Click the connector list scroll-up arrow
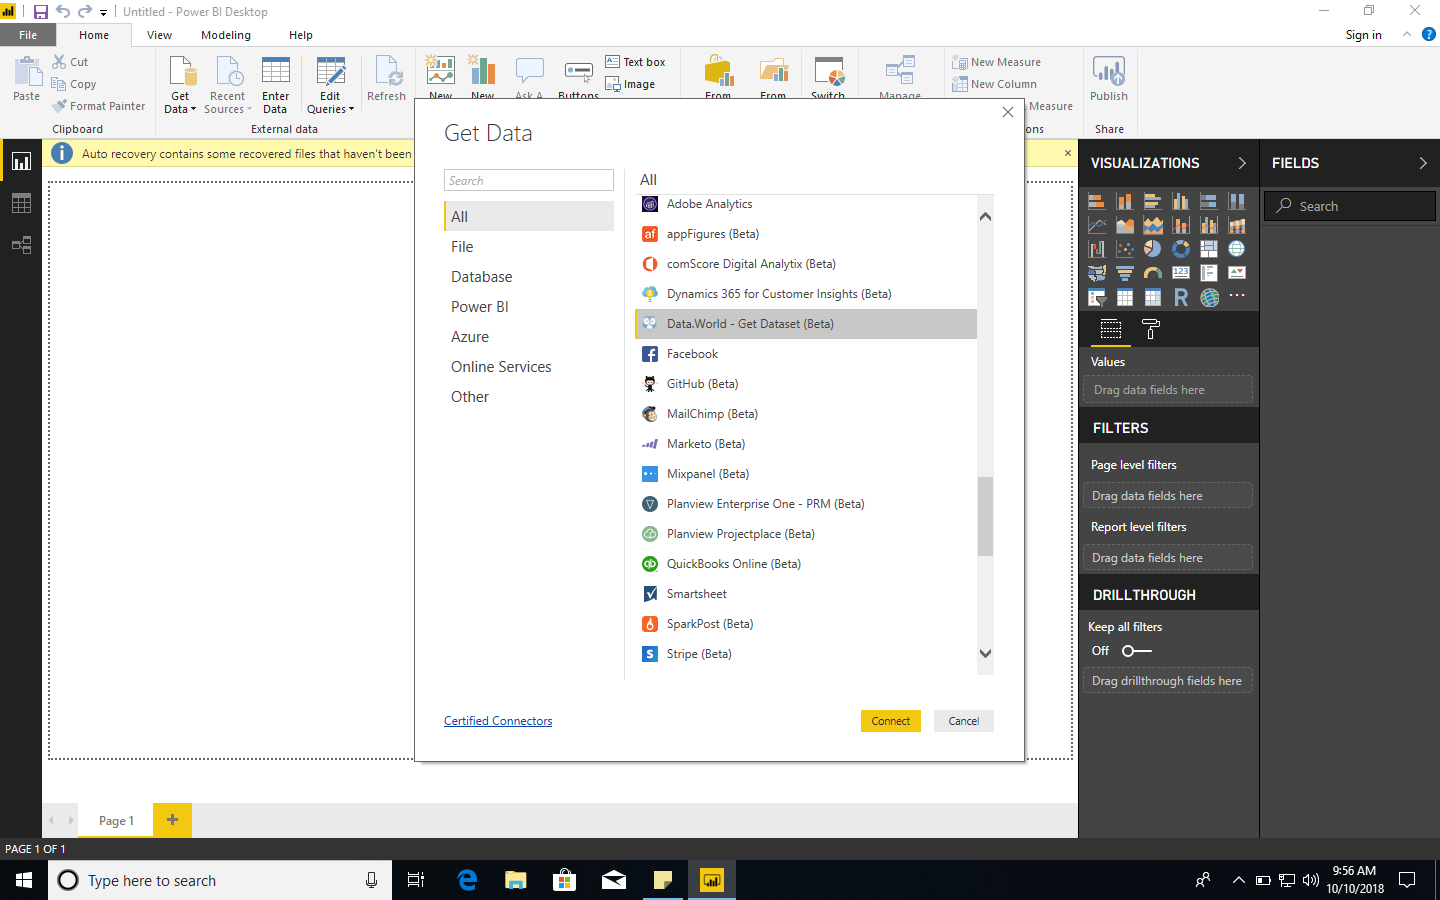This screenshot has width=1440, height=900. click(985, 216)
